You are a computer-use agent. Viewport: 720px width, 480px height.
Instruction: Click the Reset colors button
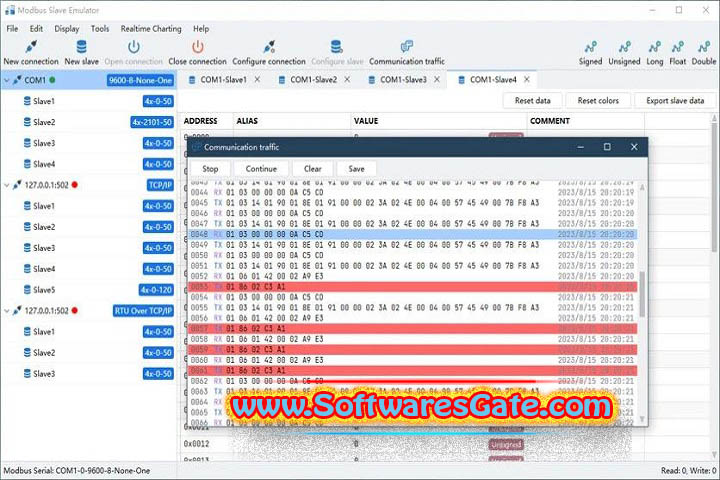(x=598, y=101)
